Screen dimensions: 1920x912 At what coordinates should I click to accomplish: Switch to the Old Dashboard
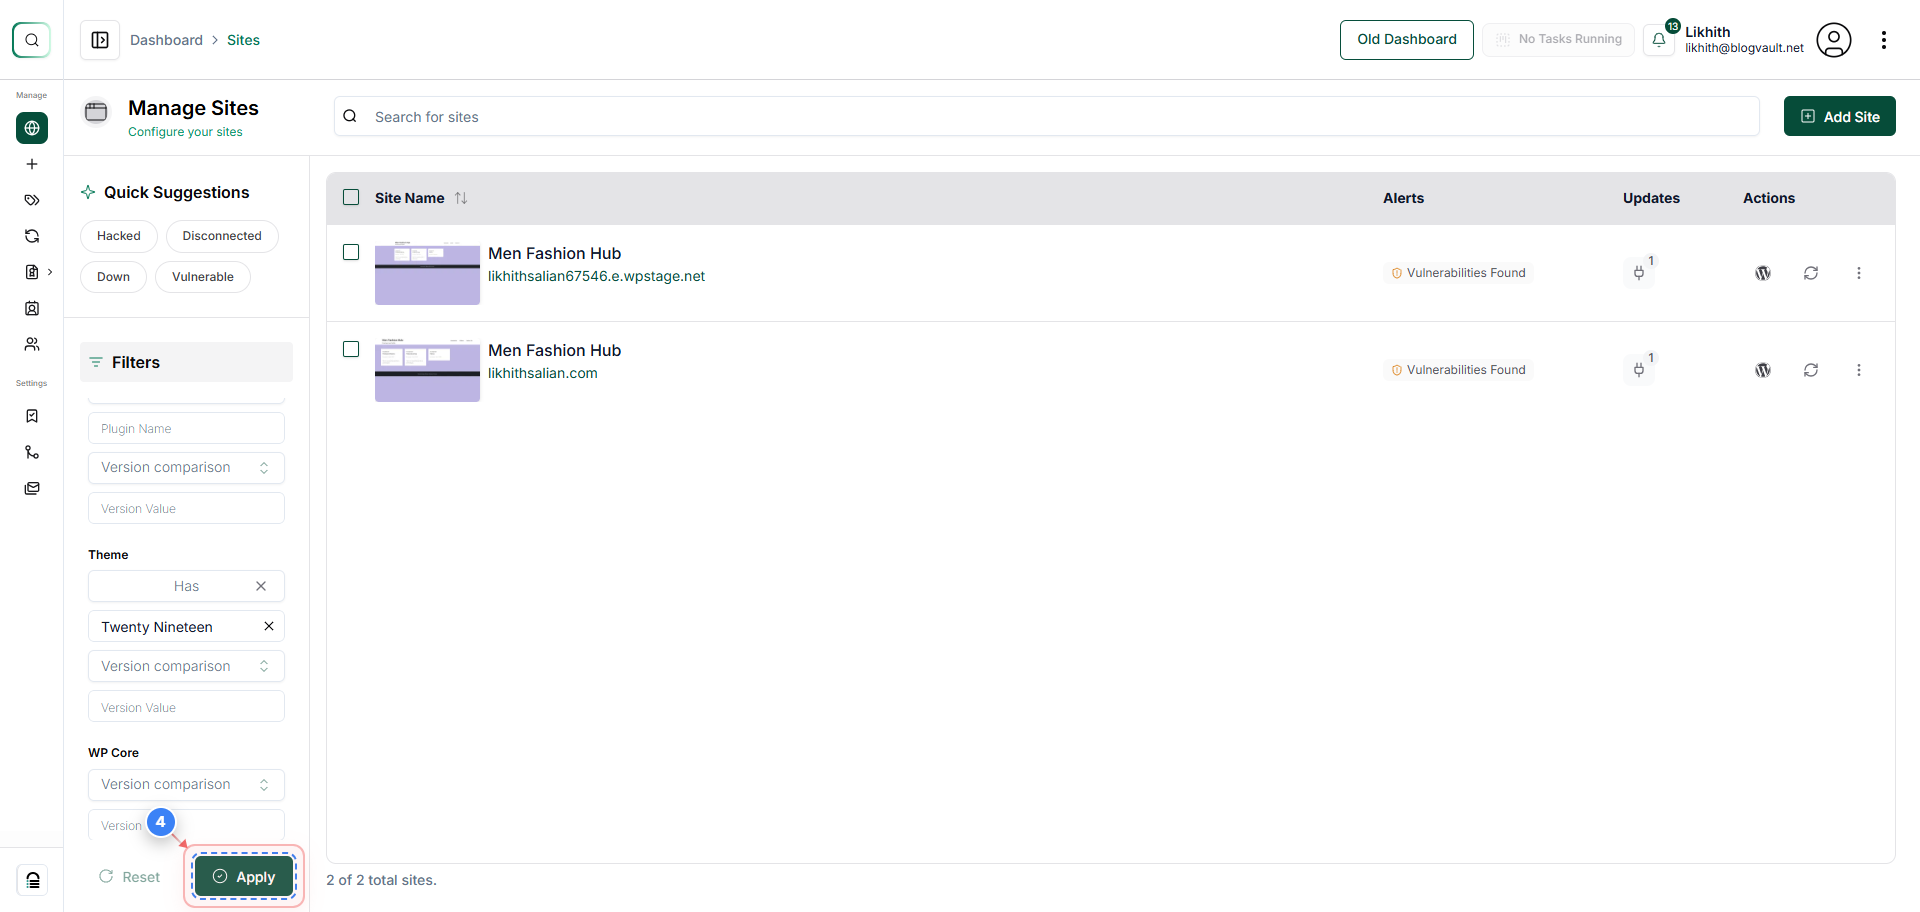(x=1406, y=39)
